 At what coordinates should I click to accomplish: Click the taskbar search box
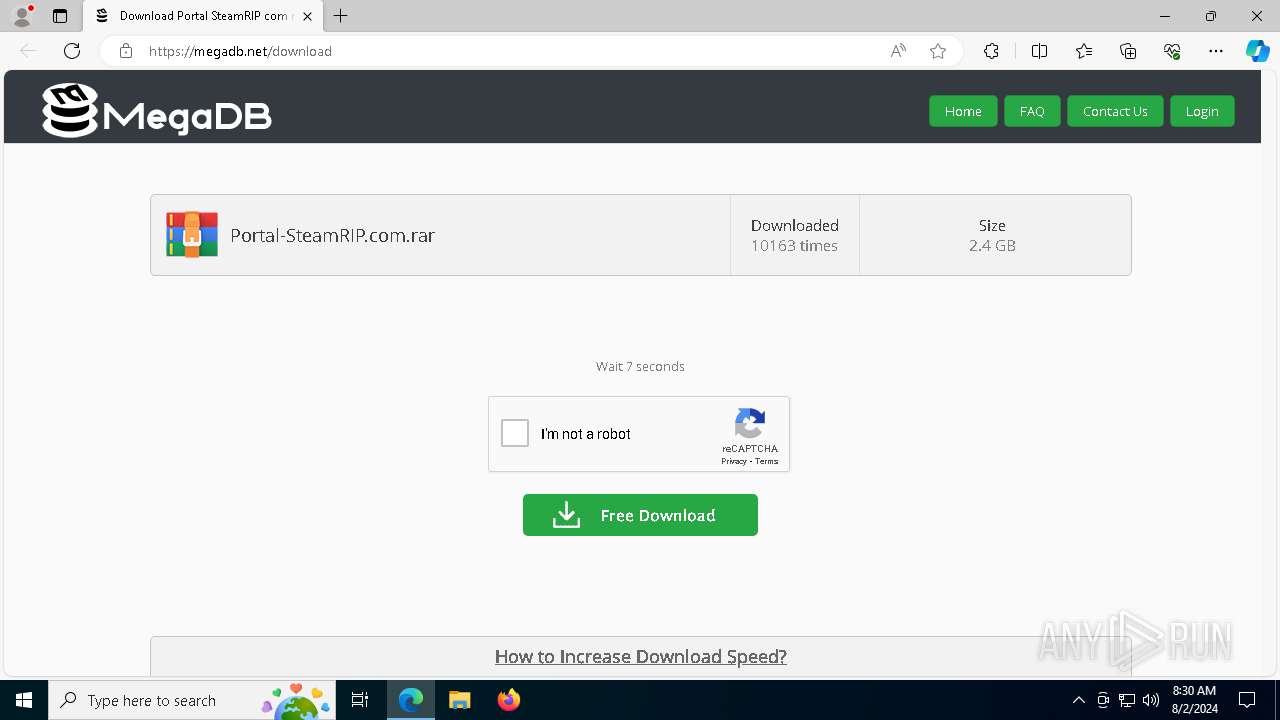(x=192, y=700)
